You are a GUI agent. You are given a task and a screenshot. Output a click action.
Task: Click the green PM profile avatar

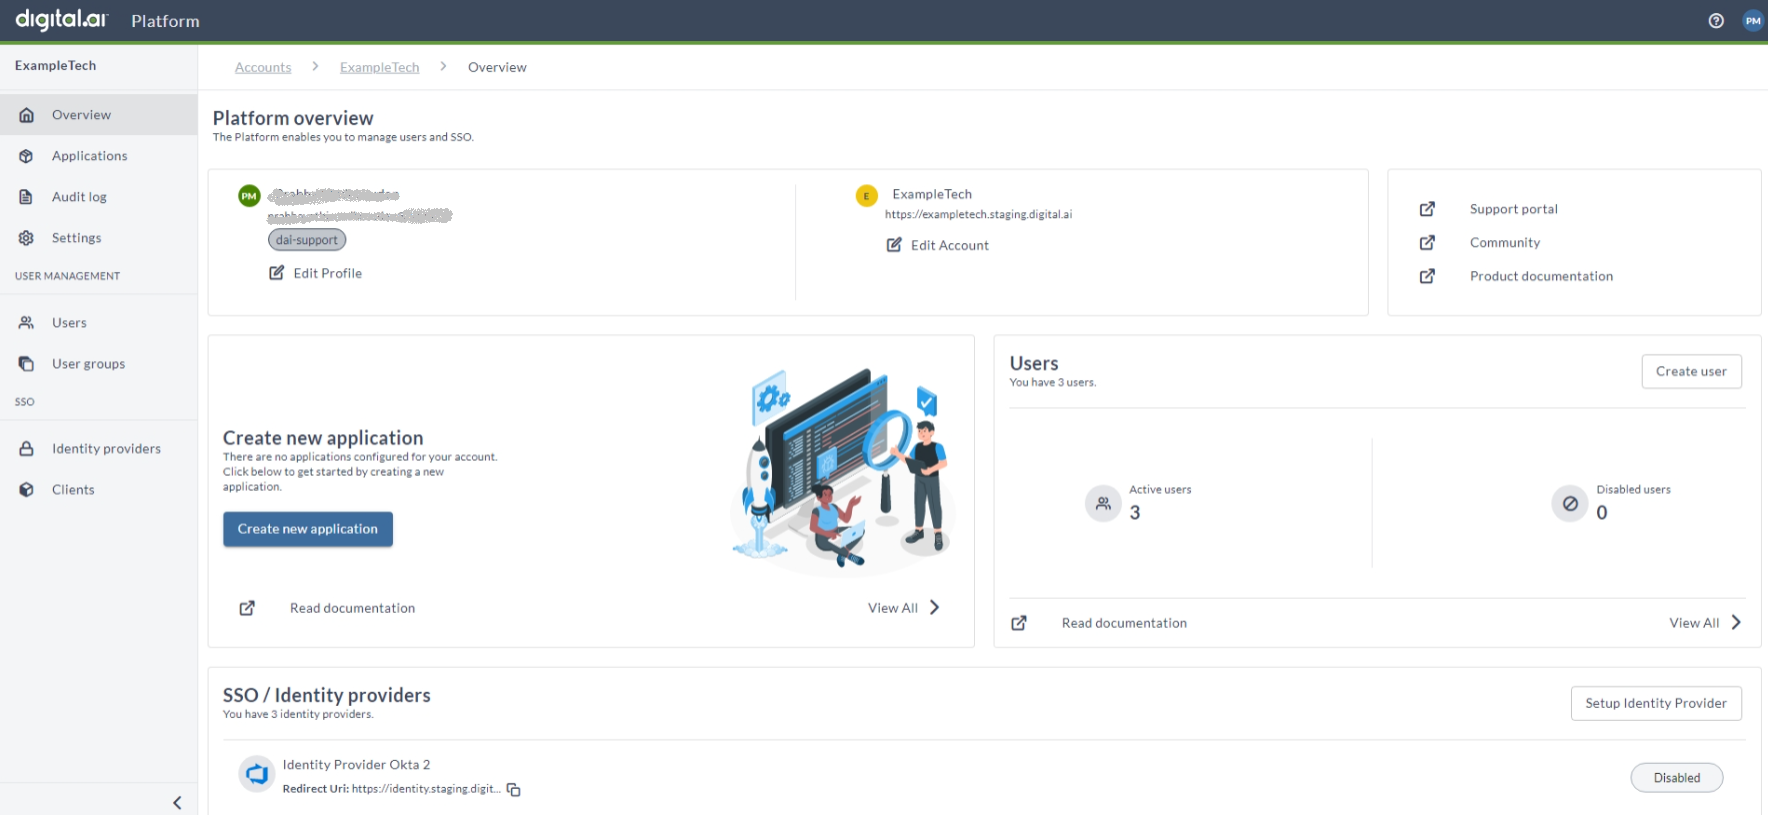pos(249,196)
